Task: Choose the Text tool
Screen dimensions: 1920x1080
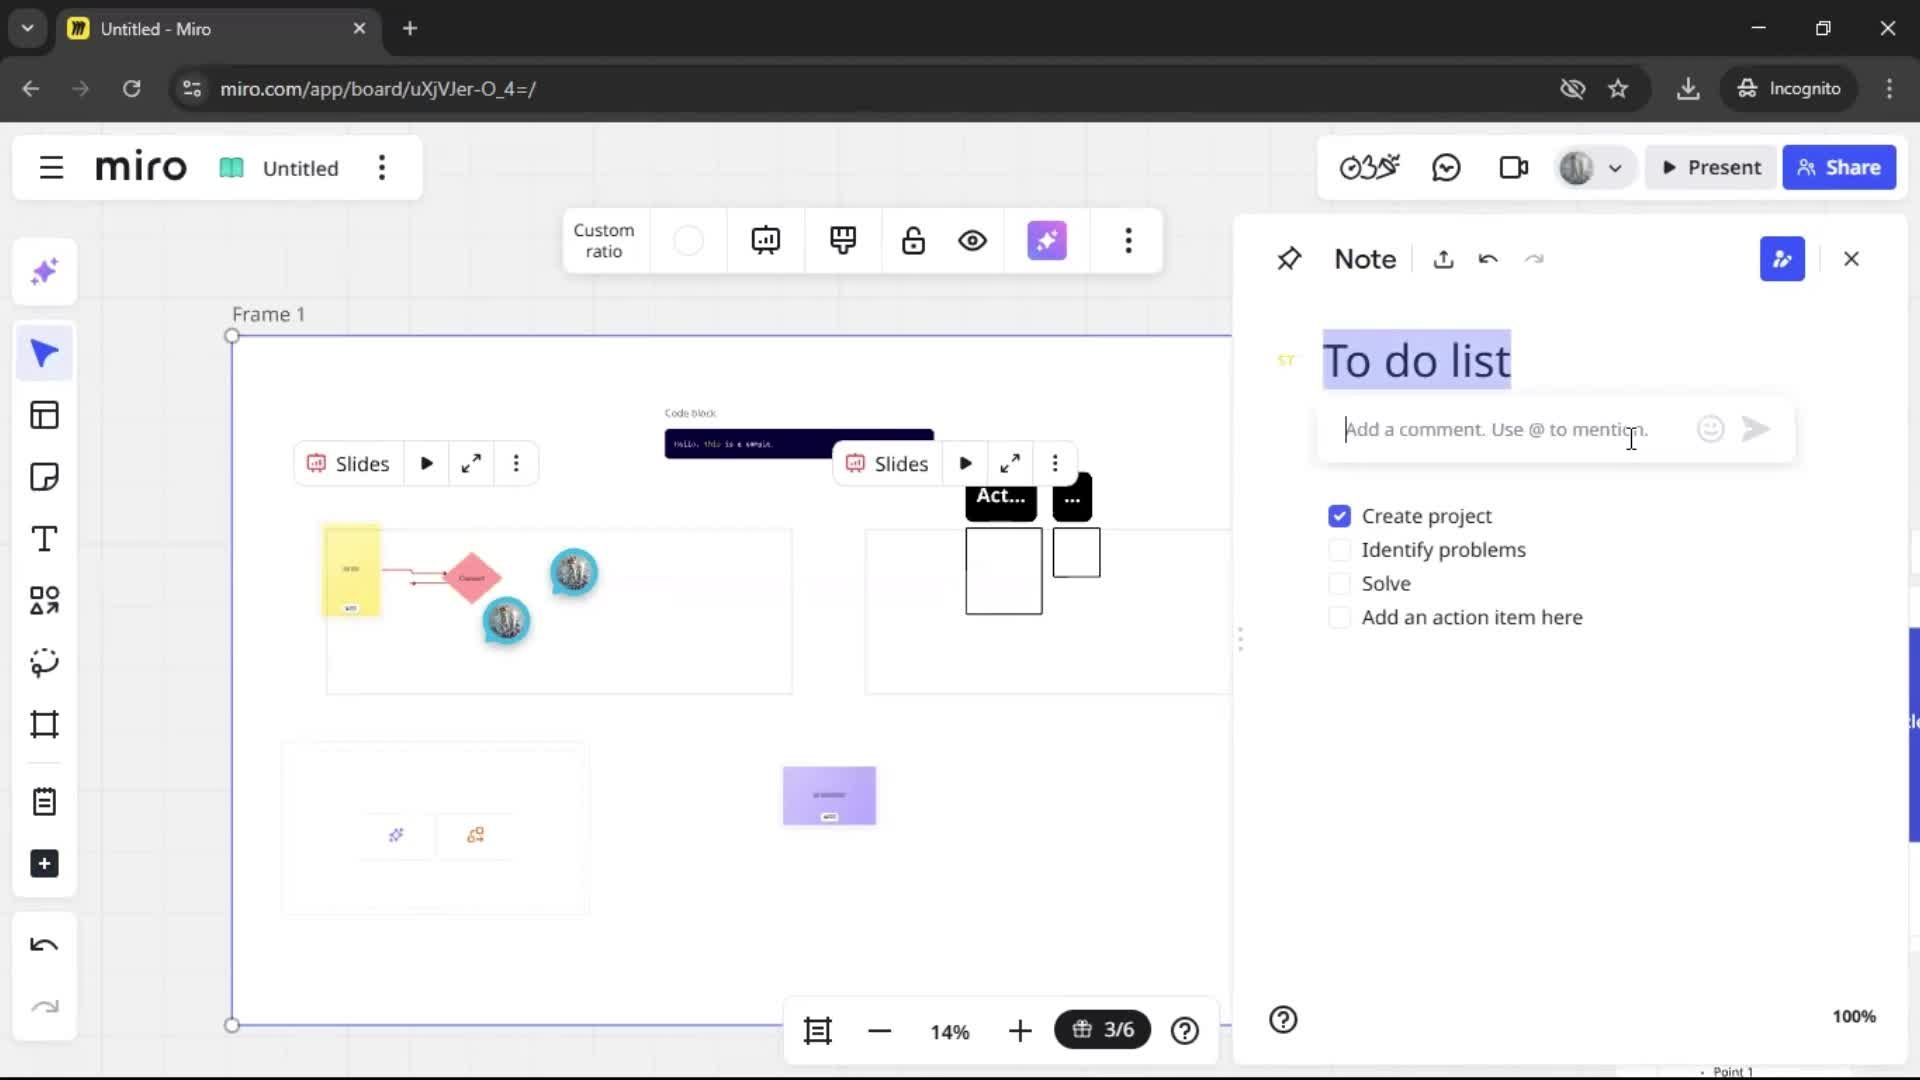Action: coord(44,539)
